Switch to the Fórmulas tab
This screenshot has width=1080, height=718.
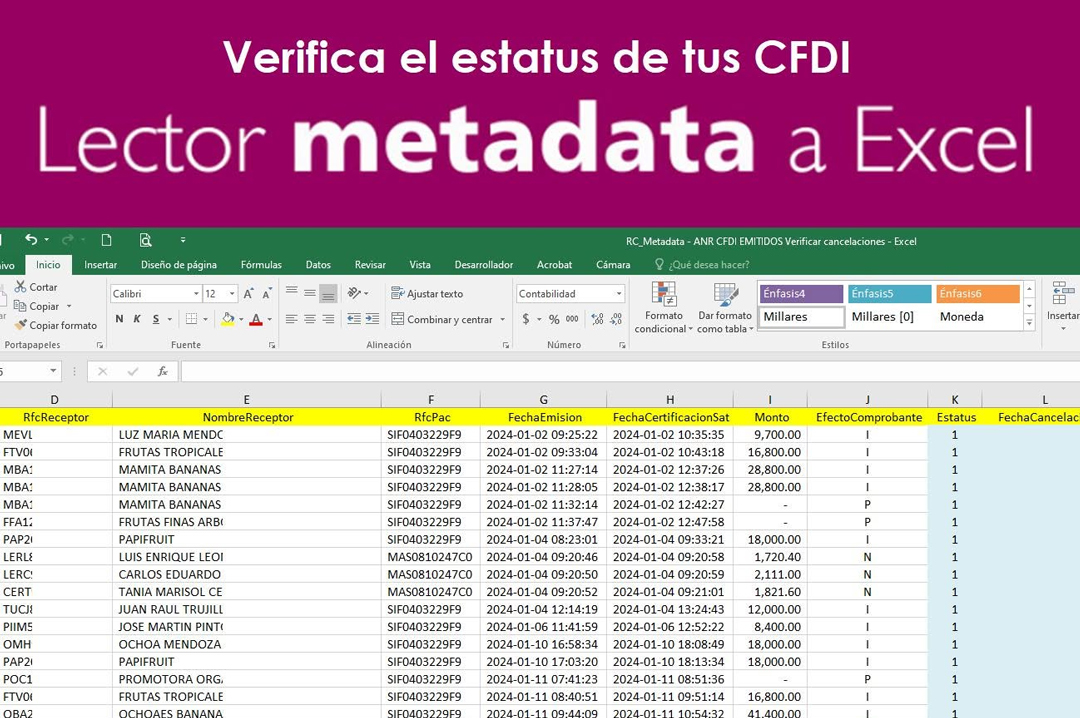(x=261, y=265)
